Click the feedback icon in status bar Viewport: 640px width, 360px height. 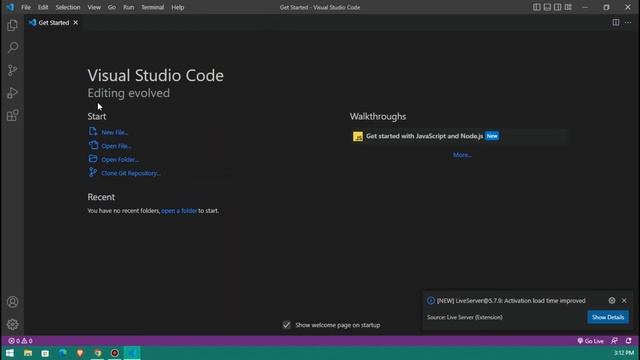(x=614, y=341)
